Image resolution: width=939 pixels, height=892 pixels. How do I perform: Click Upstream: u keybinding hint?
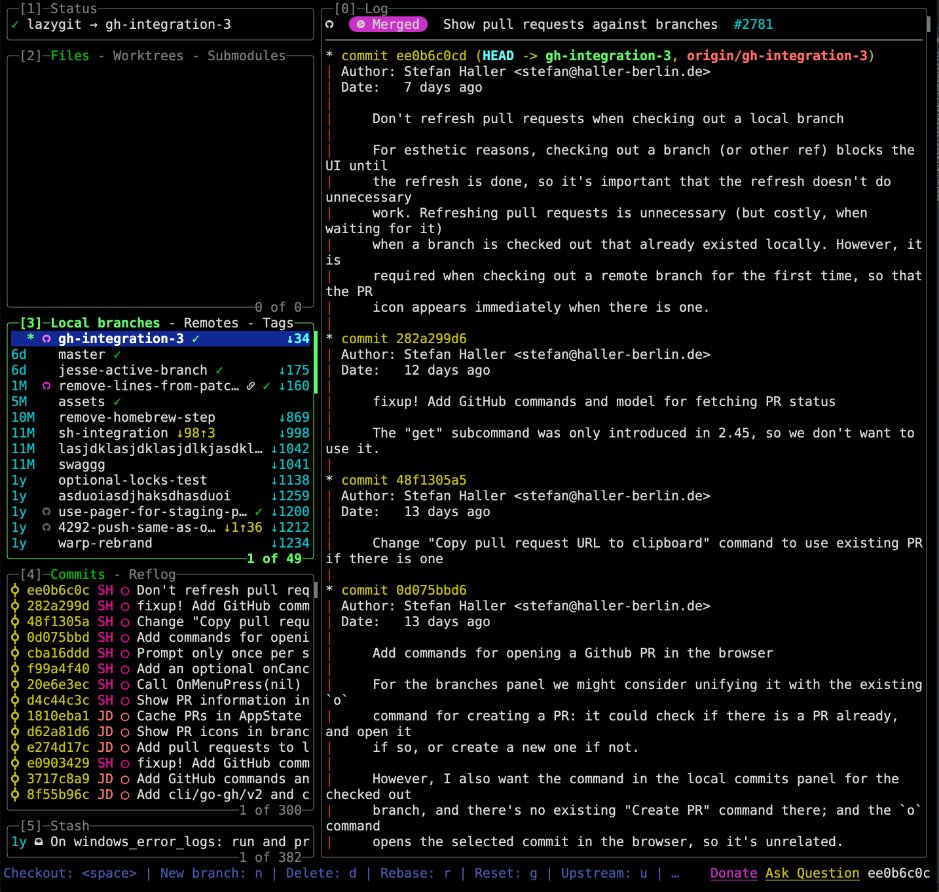[604, 873]
